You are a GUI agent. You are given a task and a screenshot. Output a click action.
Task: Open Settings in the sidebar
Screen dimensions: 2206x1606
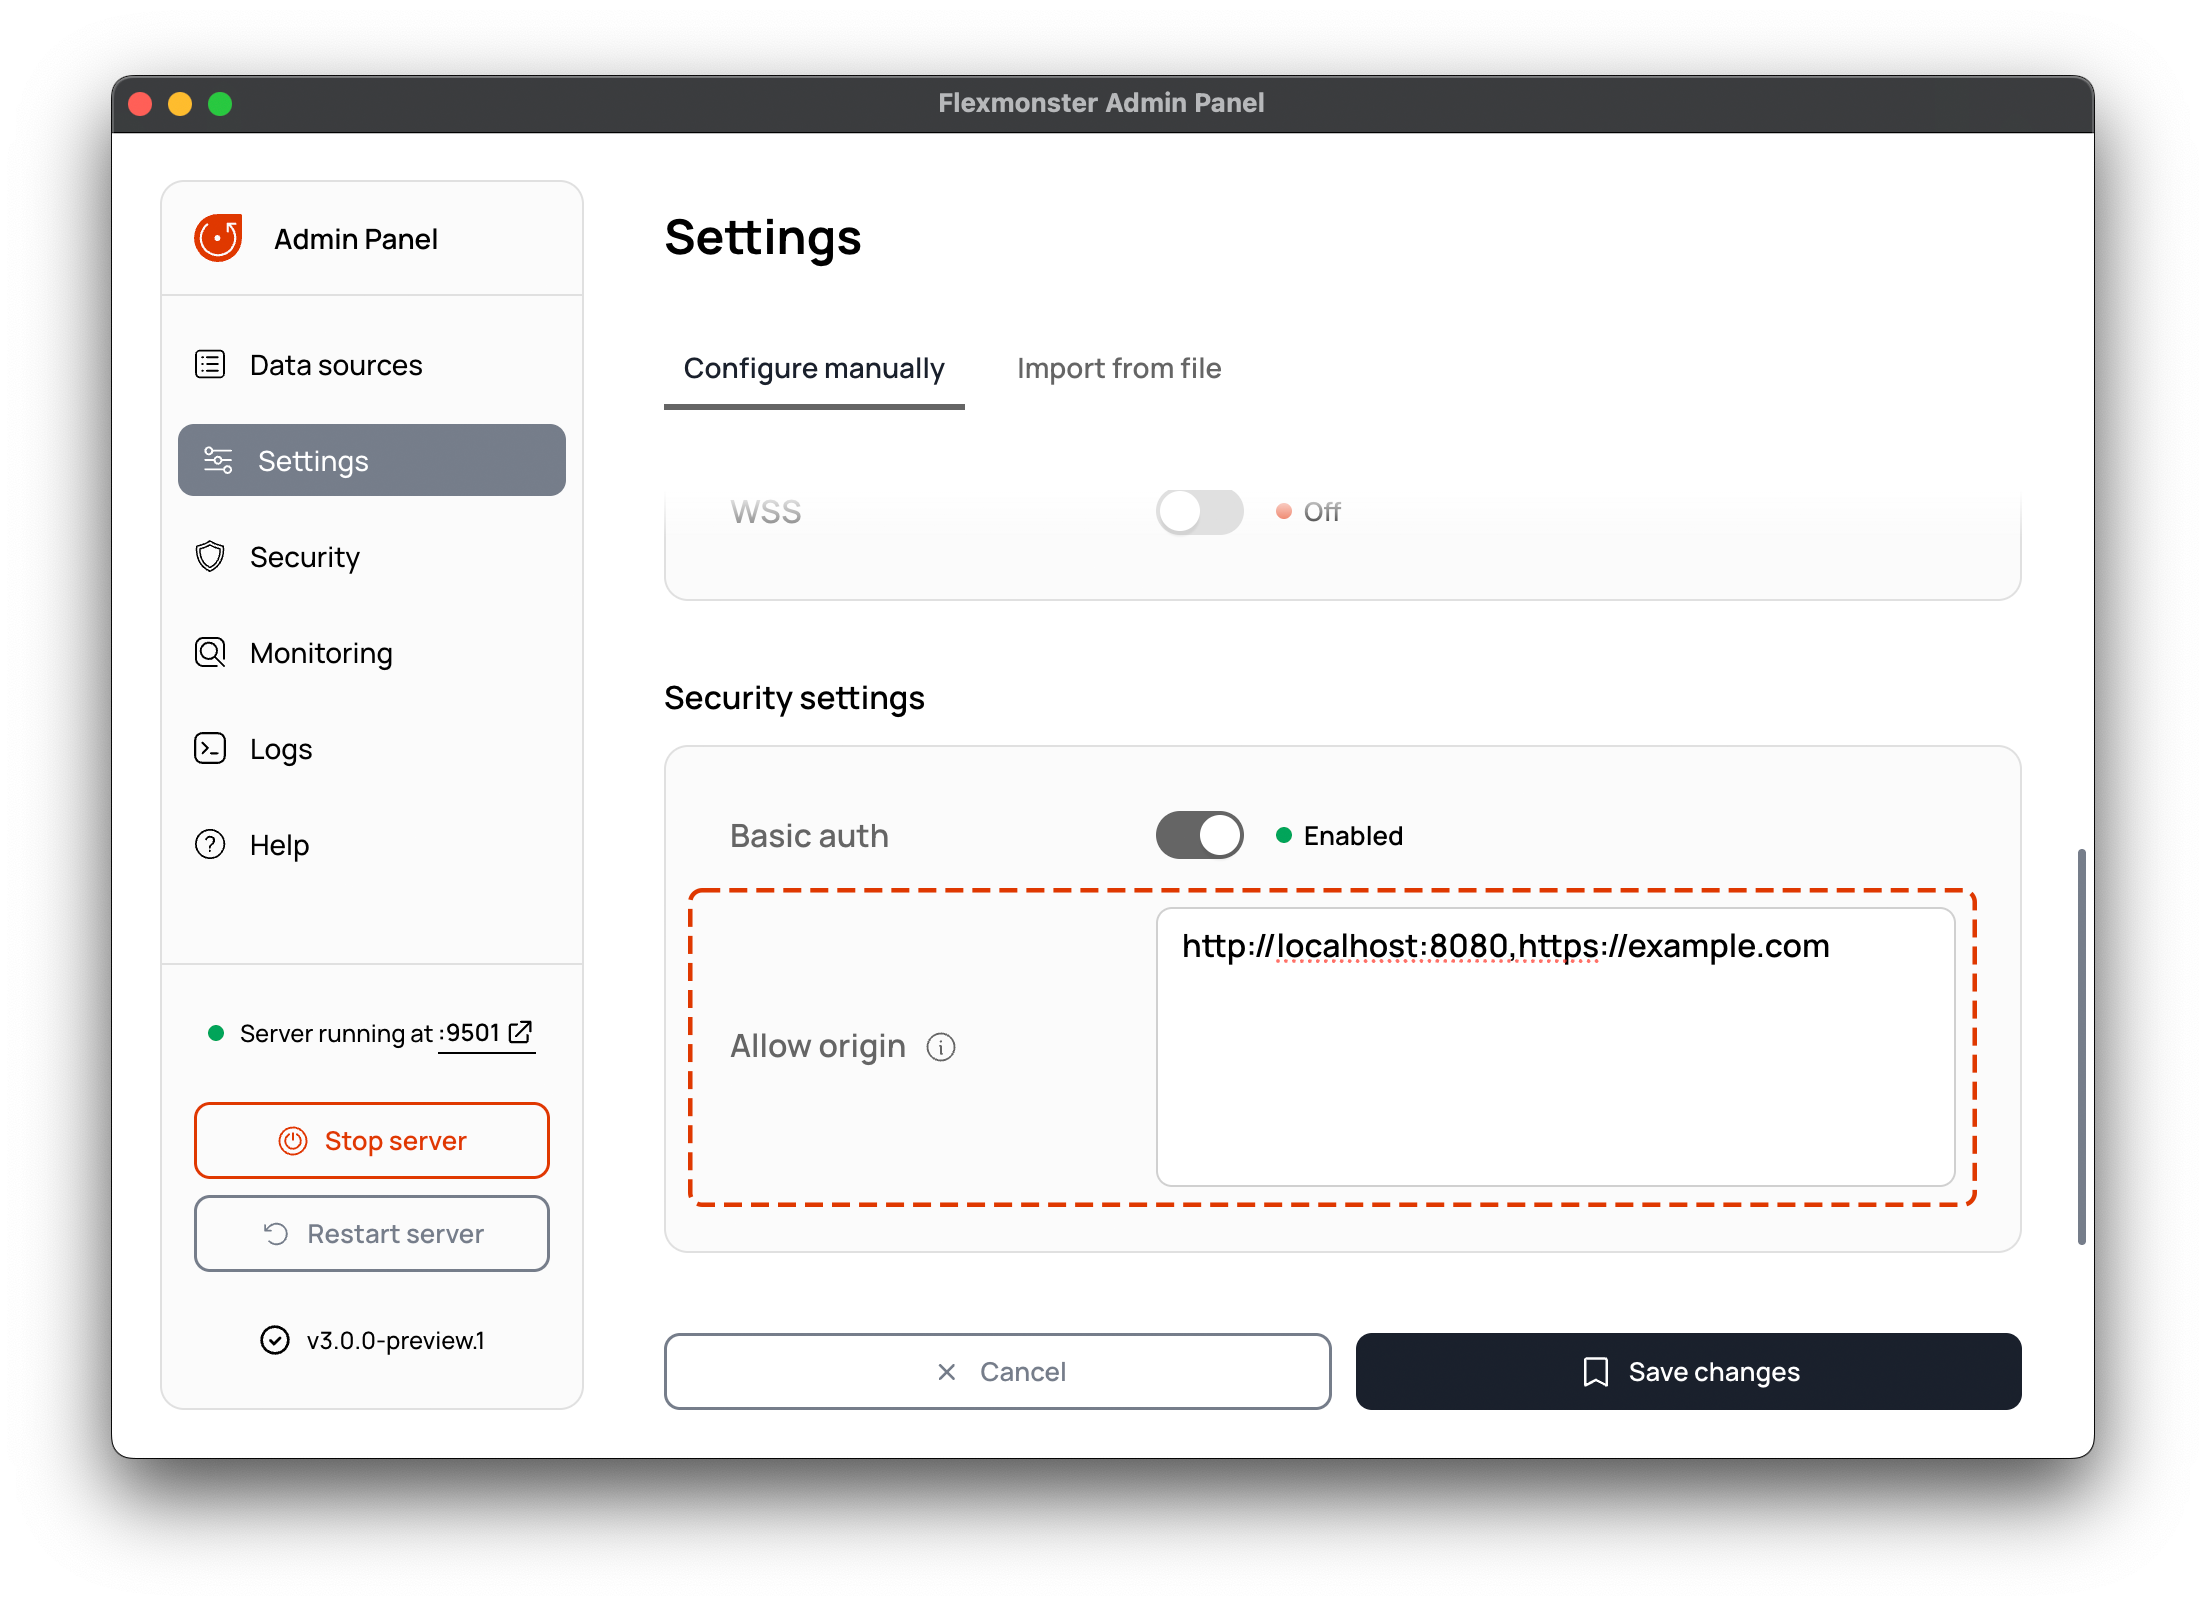372,461
